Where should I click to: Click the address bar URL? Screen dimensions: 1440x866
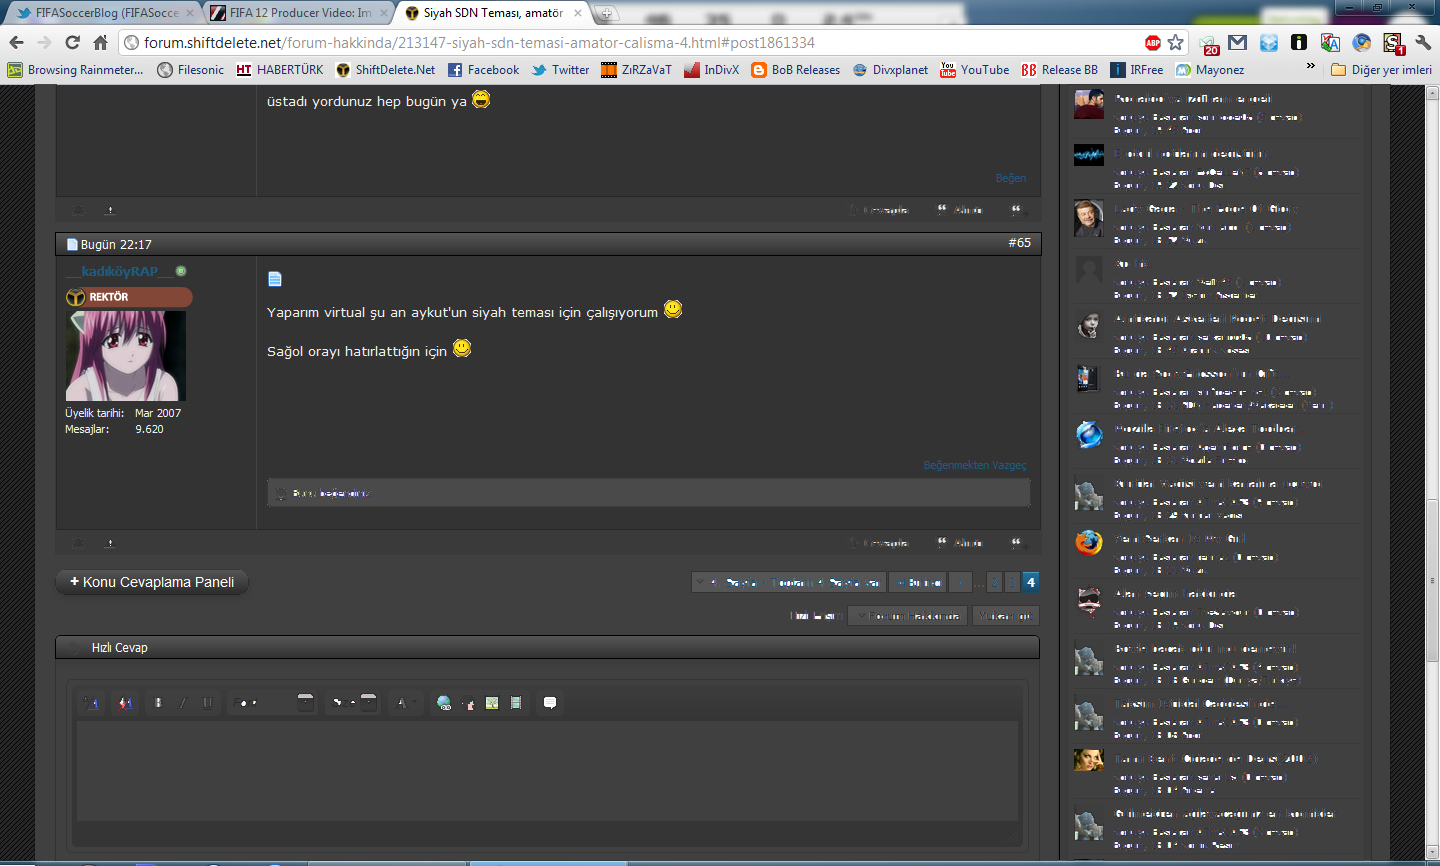(479, 42)
